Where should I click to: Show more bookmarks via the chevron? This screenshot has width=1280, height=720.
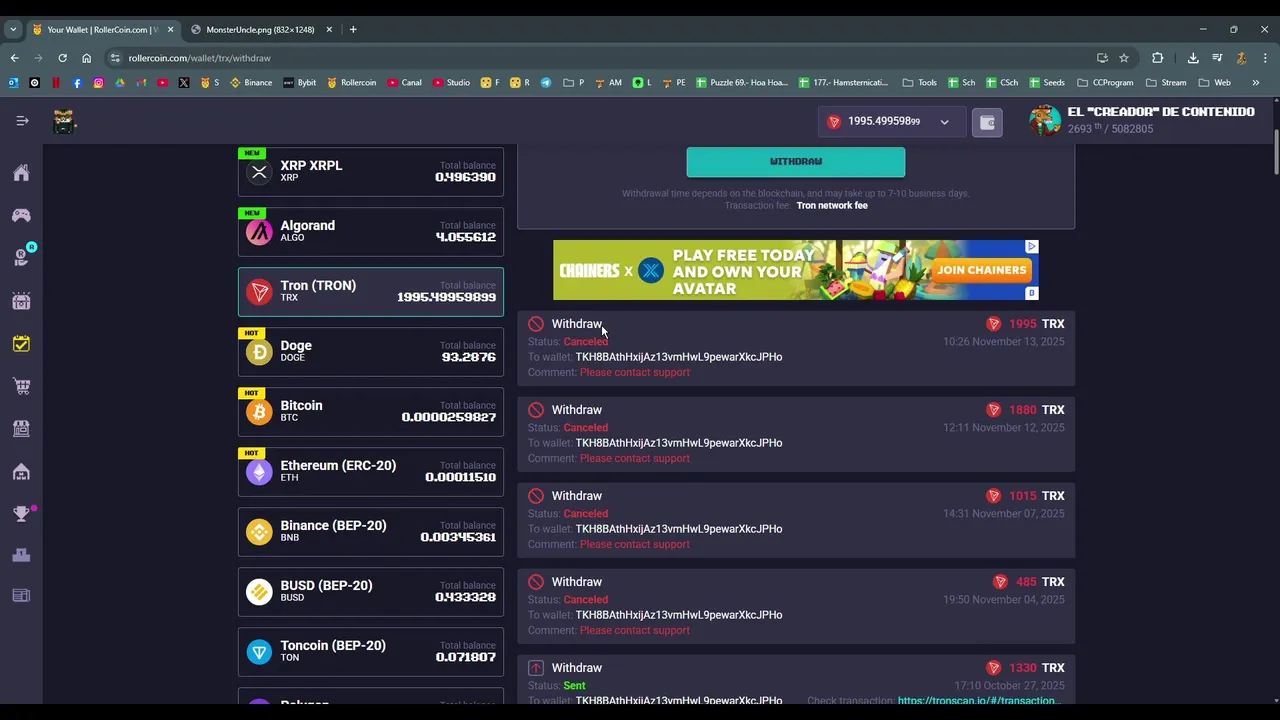click(x=1256, y=82)
